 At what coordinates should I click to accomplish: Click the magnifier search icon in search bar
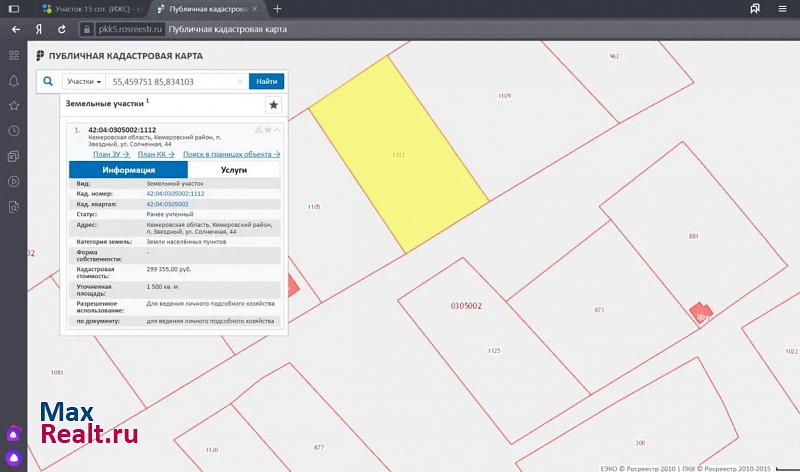point(47,81)
